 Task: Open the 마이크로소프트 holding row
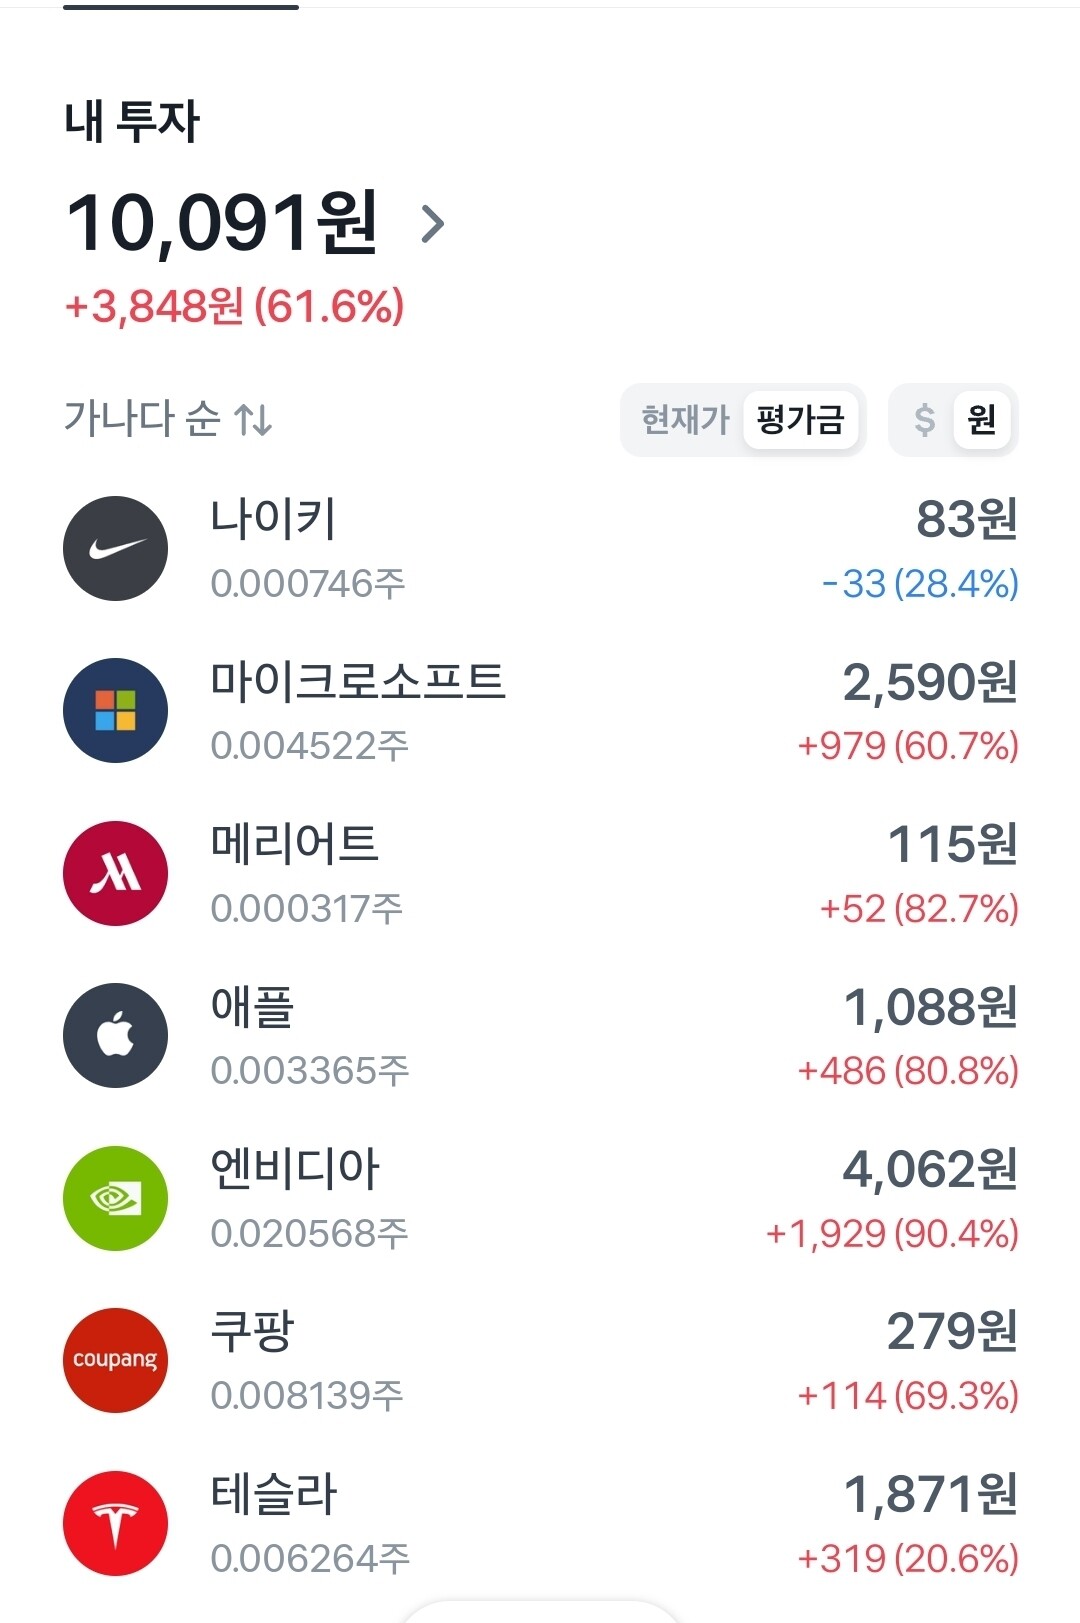pyautogui.click(x=540, y=711)
